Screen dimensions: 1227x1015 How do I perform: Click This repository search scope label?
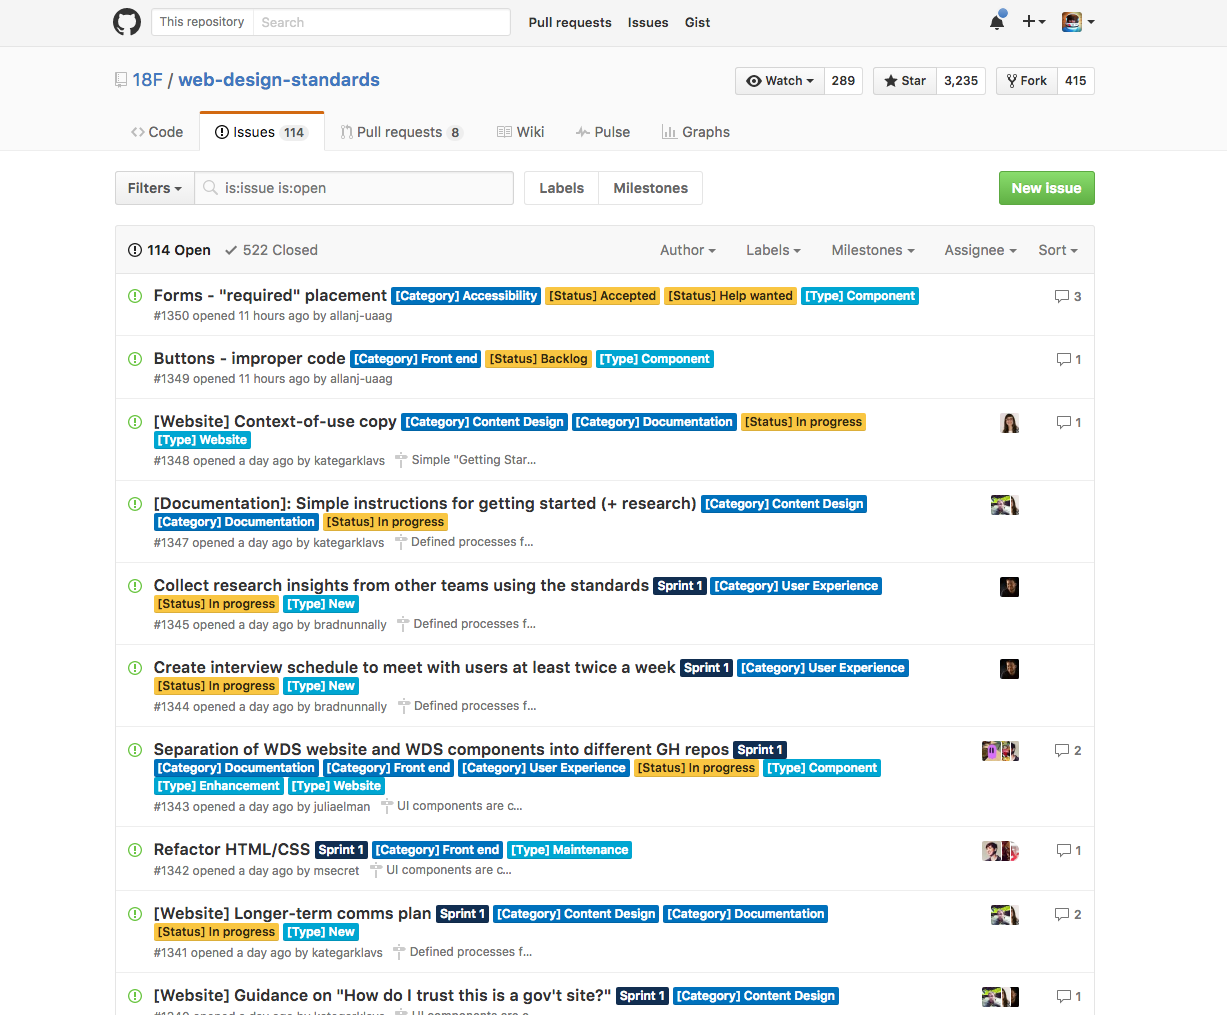(202, 22)
